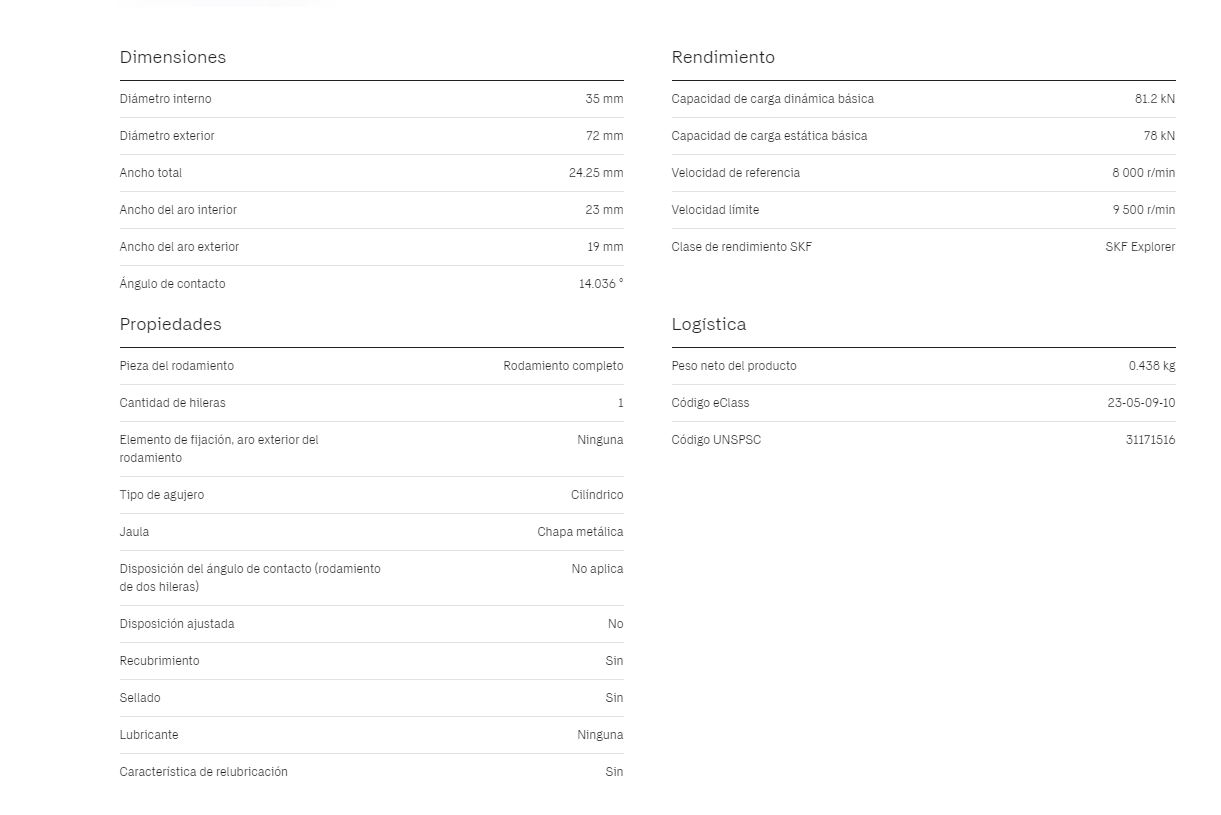Click the Peso neto del producto label

coord(734,366)
